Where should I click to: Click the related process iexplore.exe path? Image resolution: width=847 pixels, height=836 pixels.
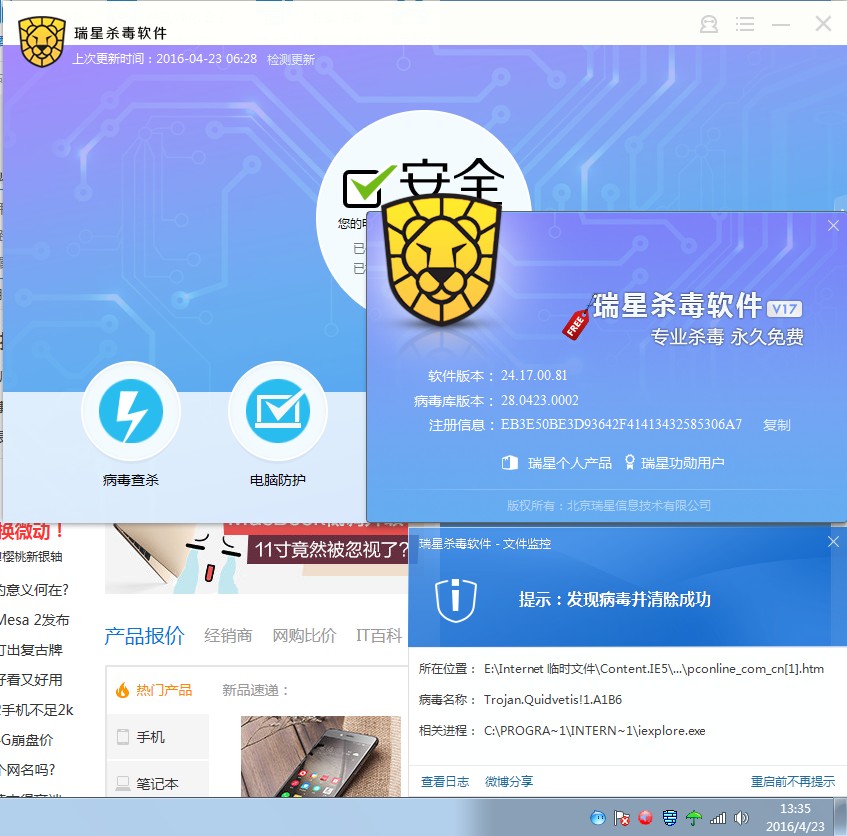(594, 731)
